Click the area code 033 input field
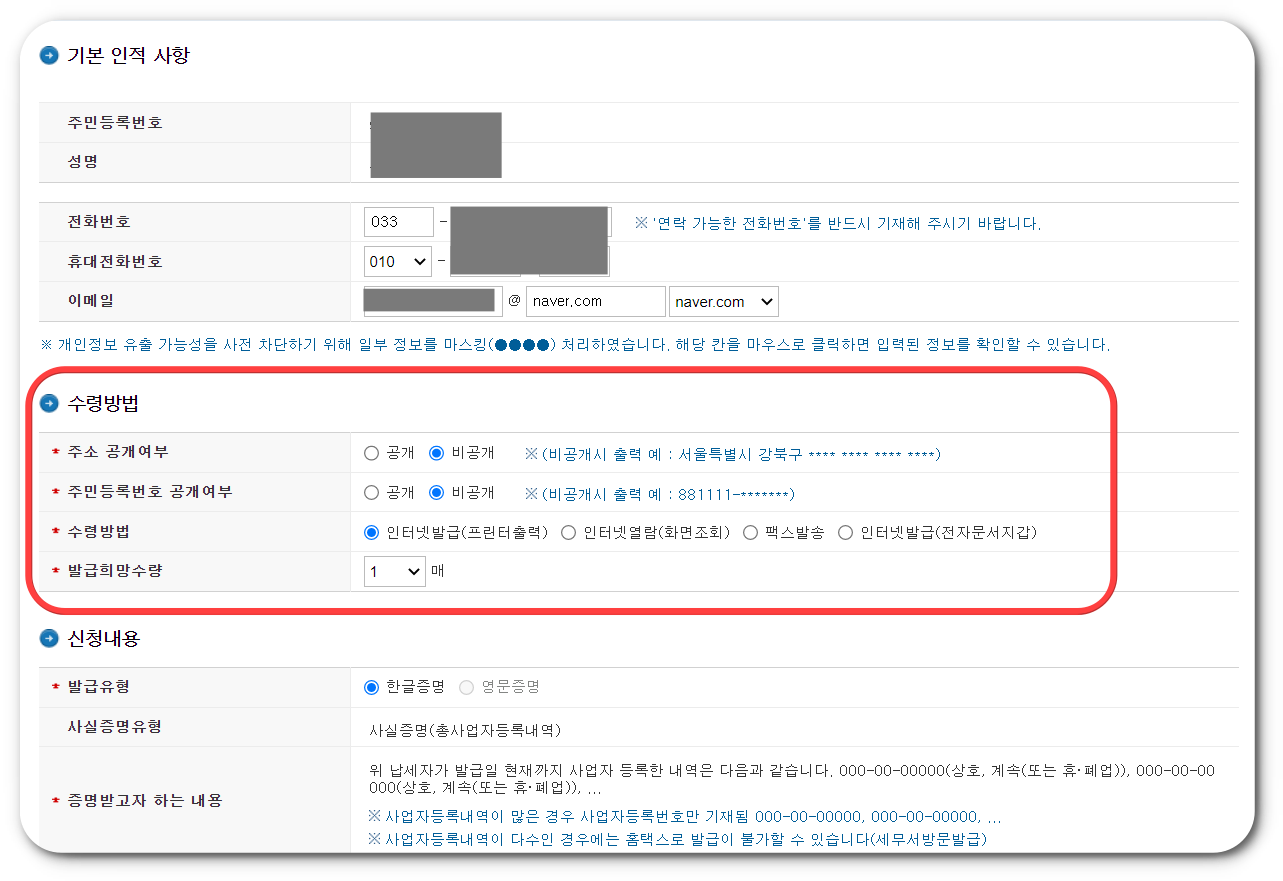This screenshot has width=1283, height=881. point(397,221)
